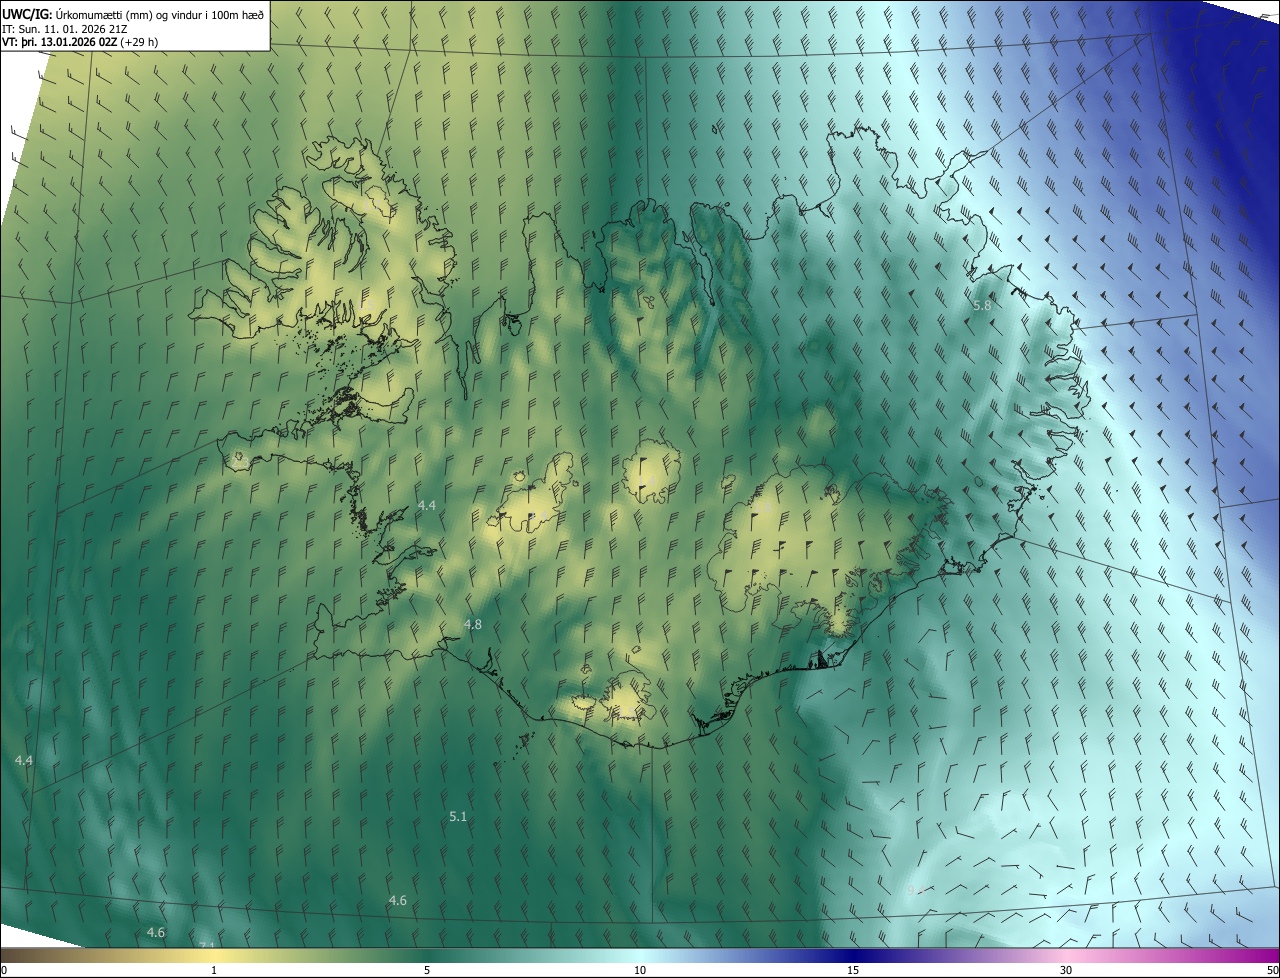This screenshot has width=1280, height=978.
Task: Click the colorbar tick label "5"
Action: coord(427,970)
